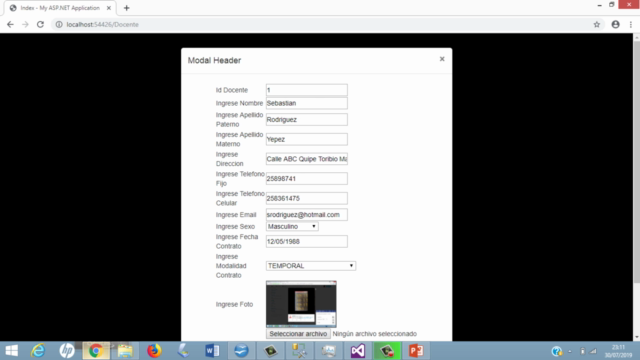
Task: Click the Telefono Fijo field
Action: coord(307,178)
